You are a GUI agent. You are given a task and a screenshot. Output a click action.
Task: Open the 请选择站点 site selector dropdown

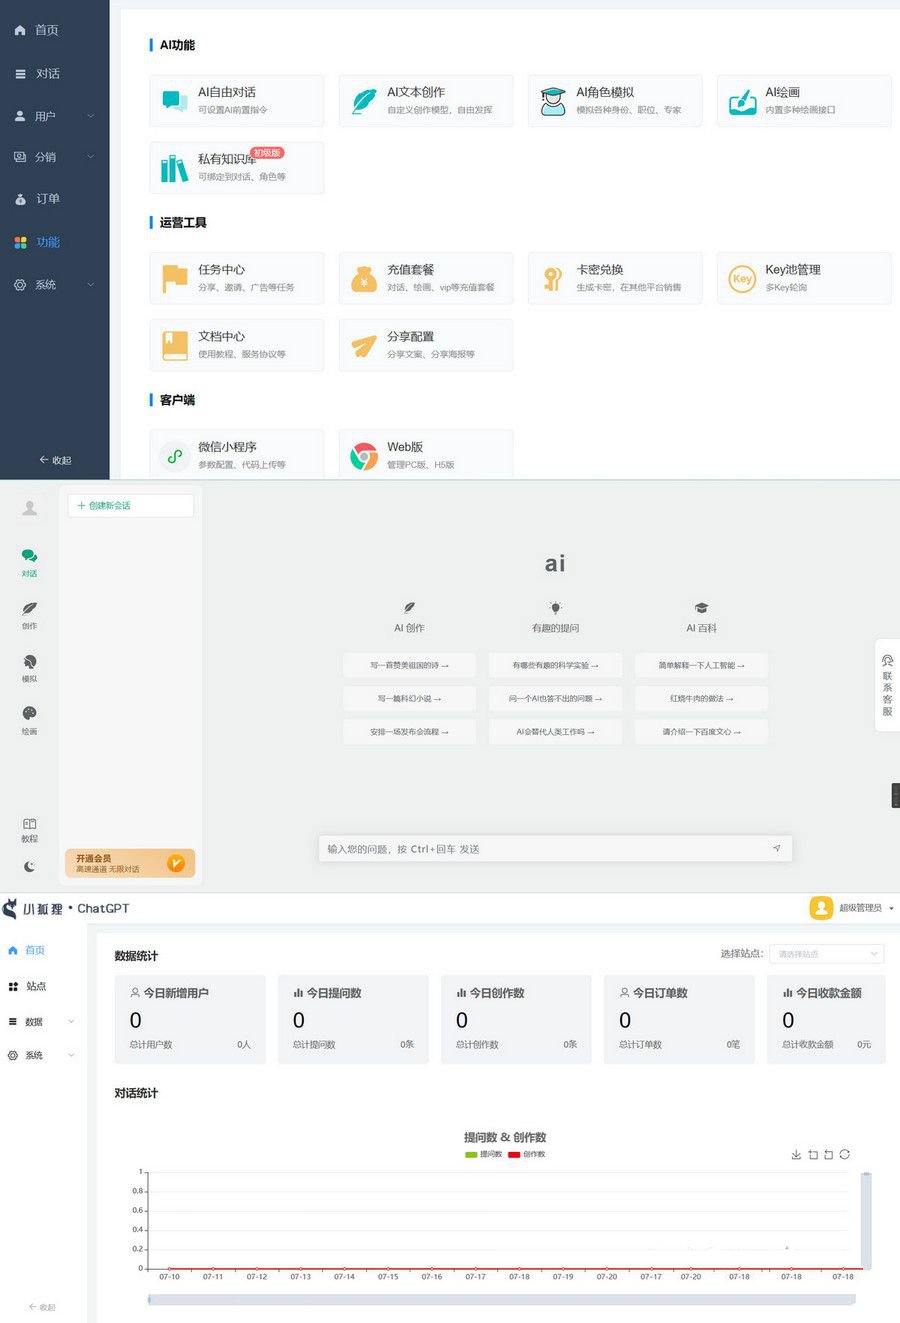pyautogui.click(x=826, y=953)
